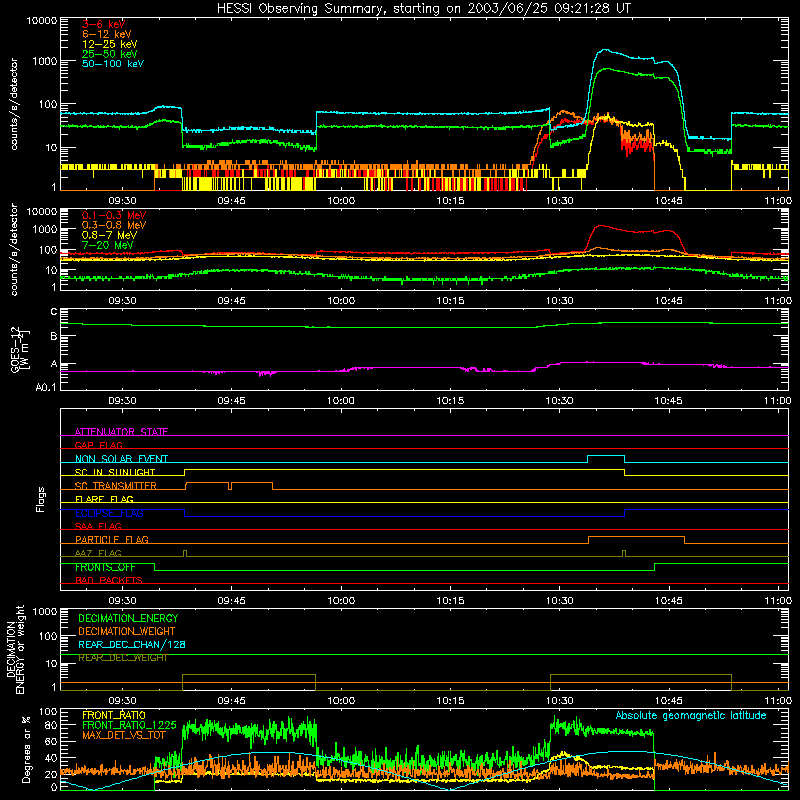This screenshot has height=800, width=800.
Task: Select the DECIMATION_ENERGY legend label
Action: [128, 618]
